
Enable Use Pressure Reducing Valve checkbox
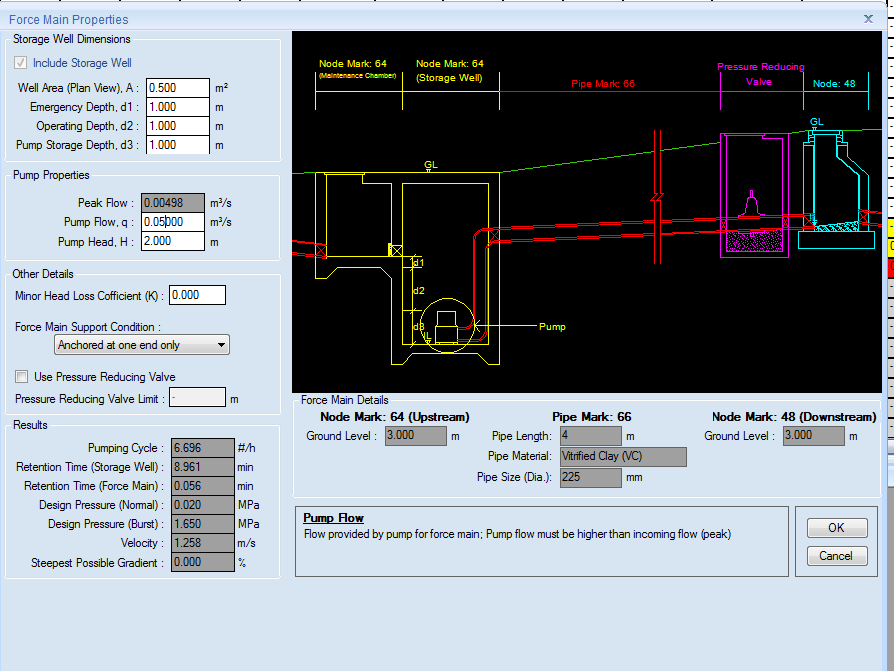click(x=22, y=376)
